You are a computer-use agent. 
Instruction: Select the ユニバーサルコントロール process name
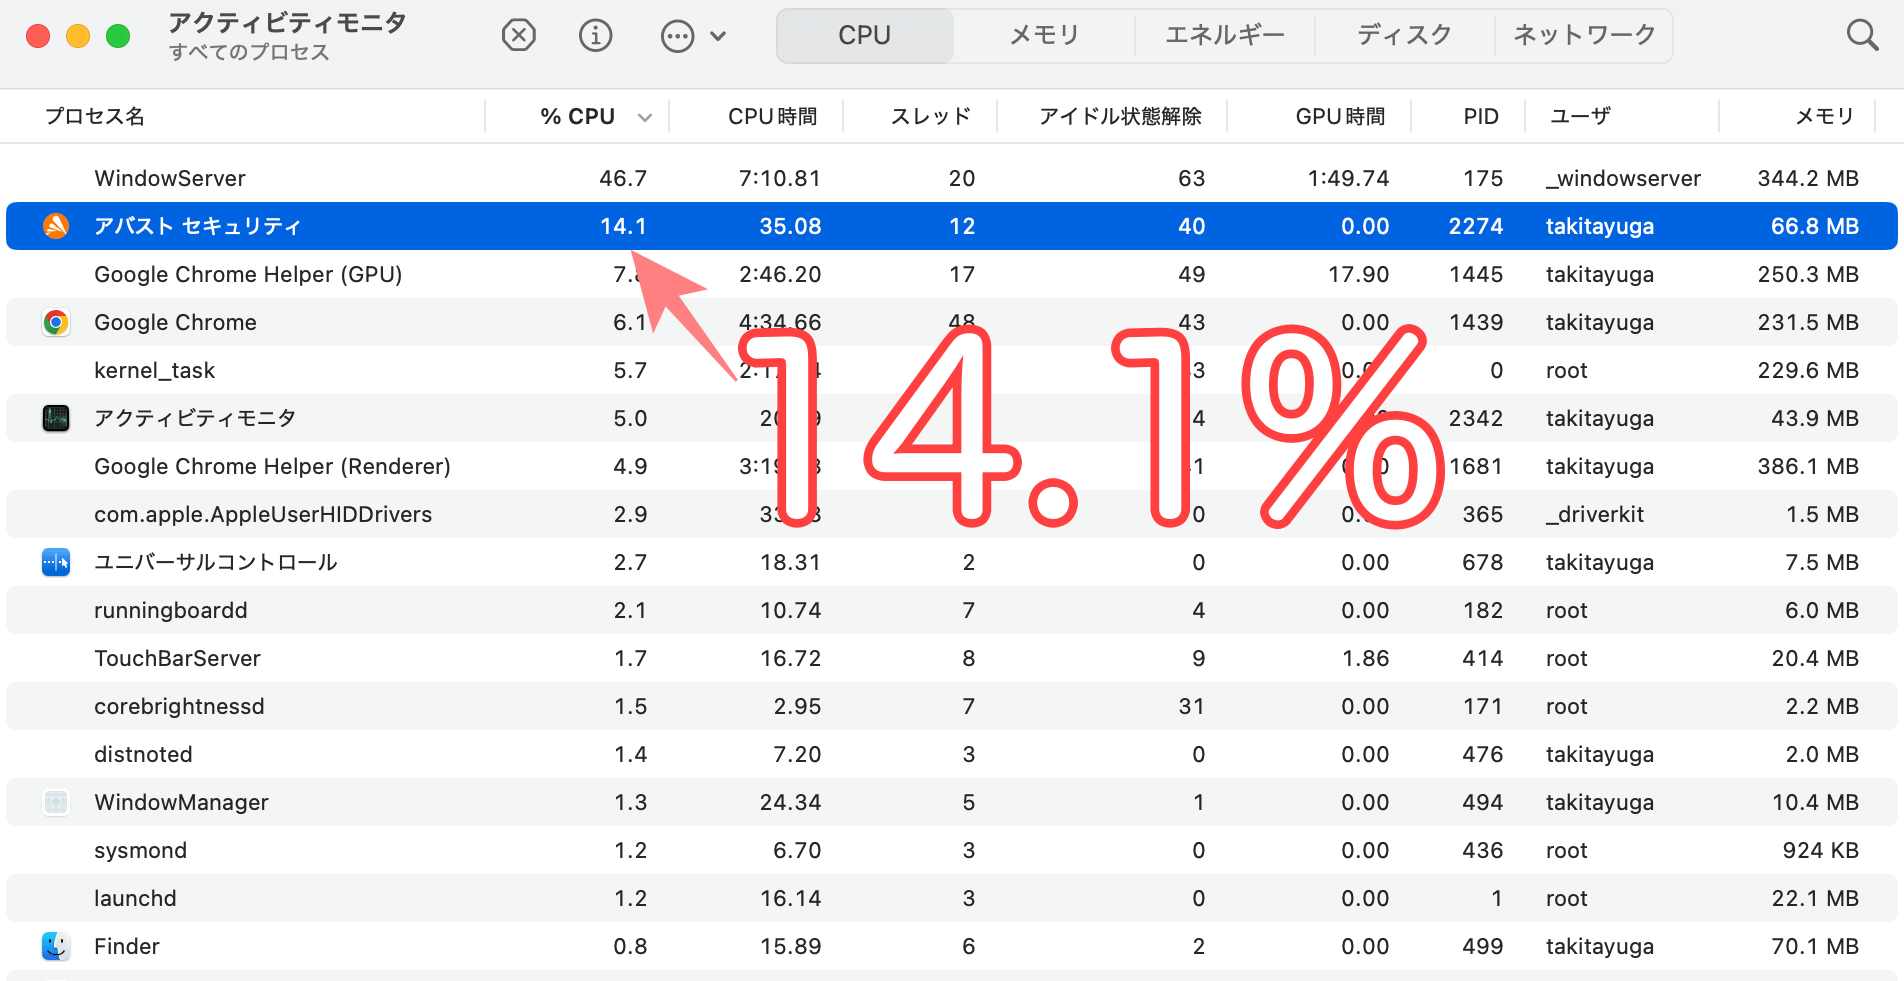(x=216, y=562)
